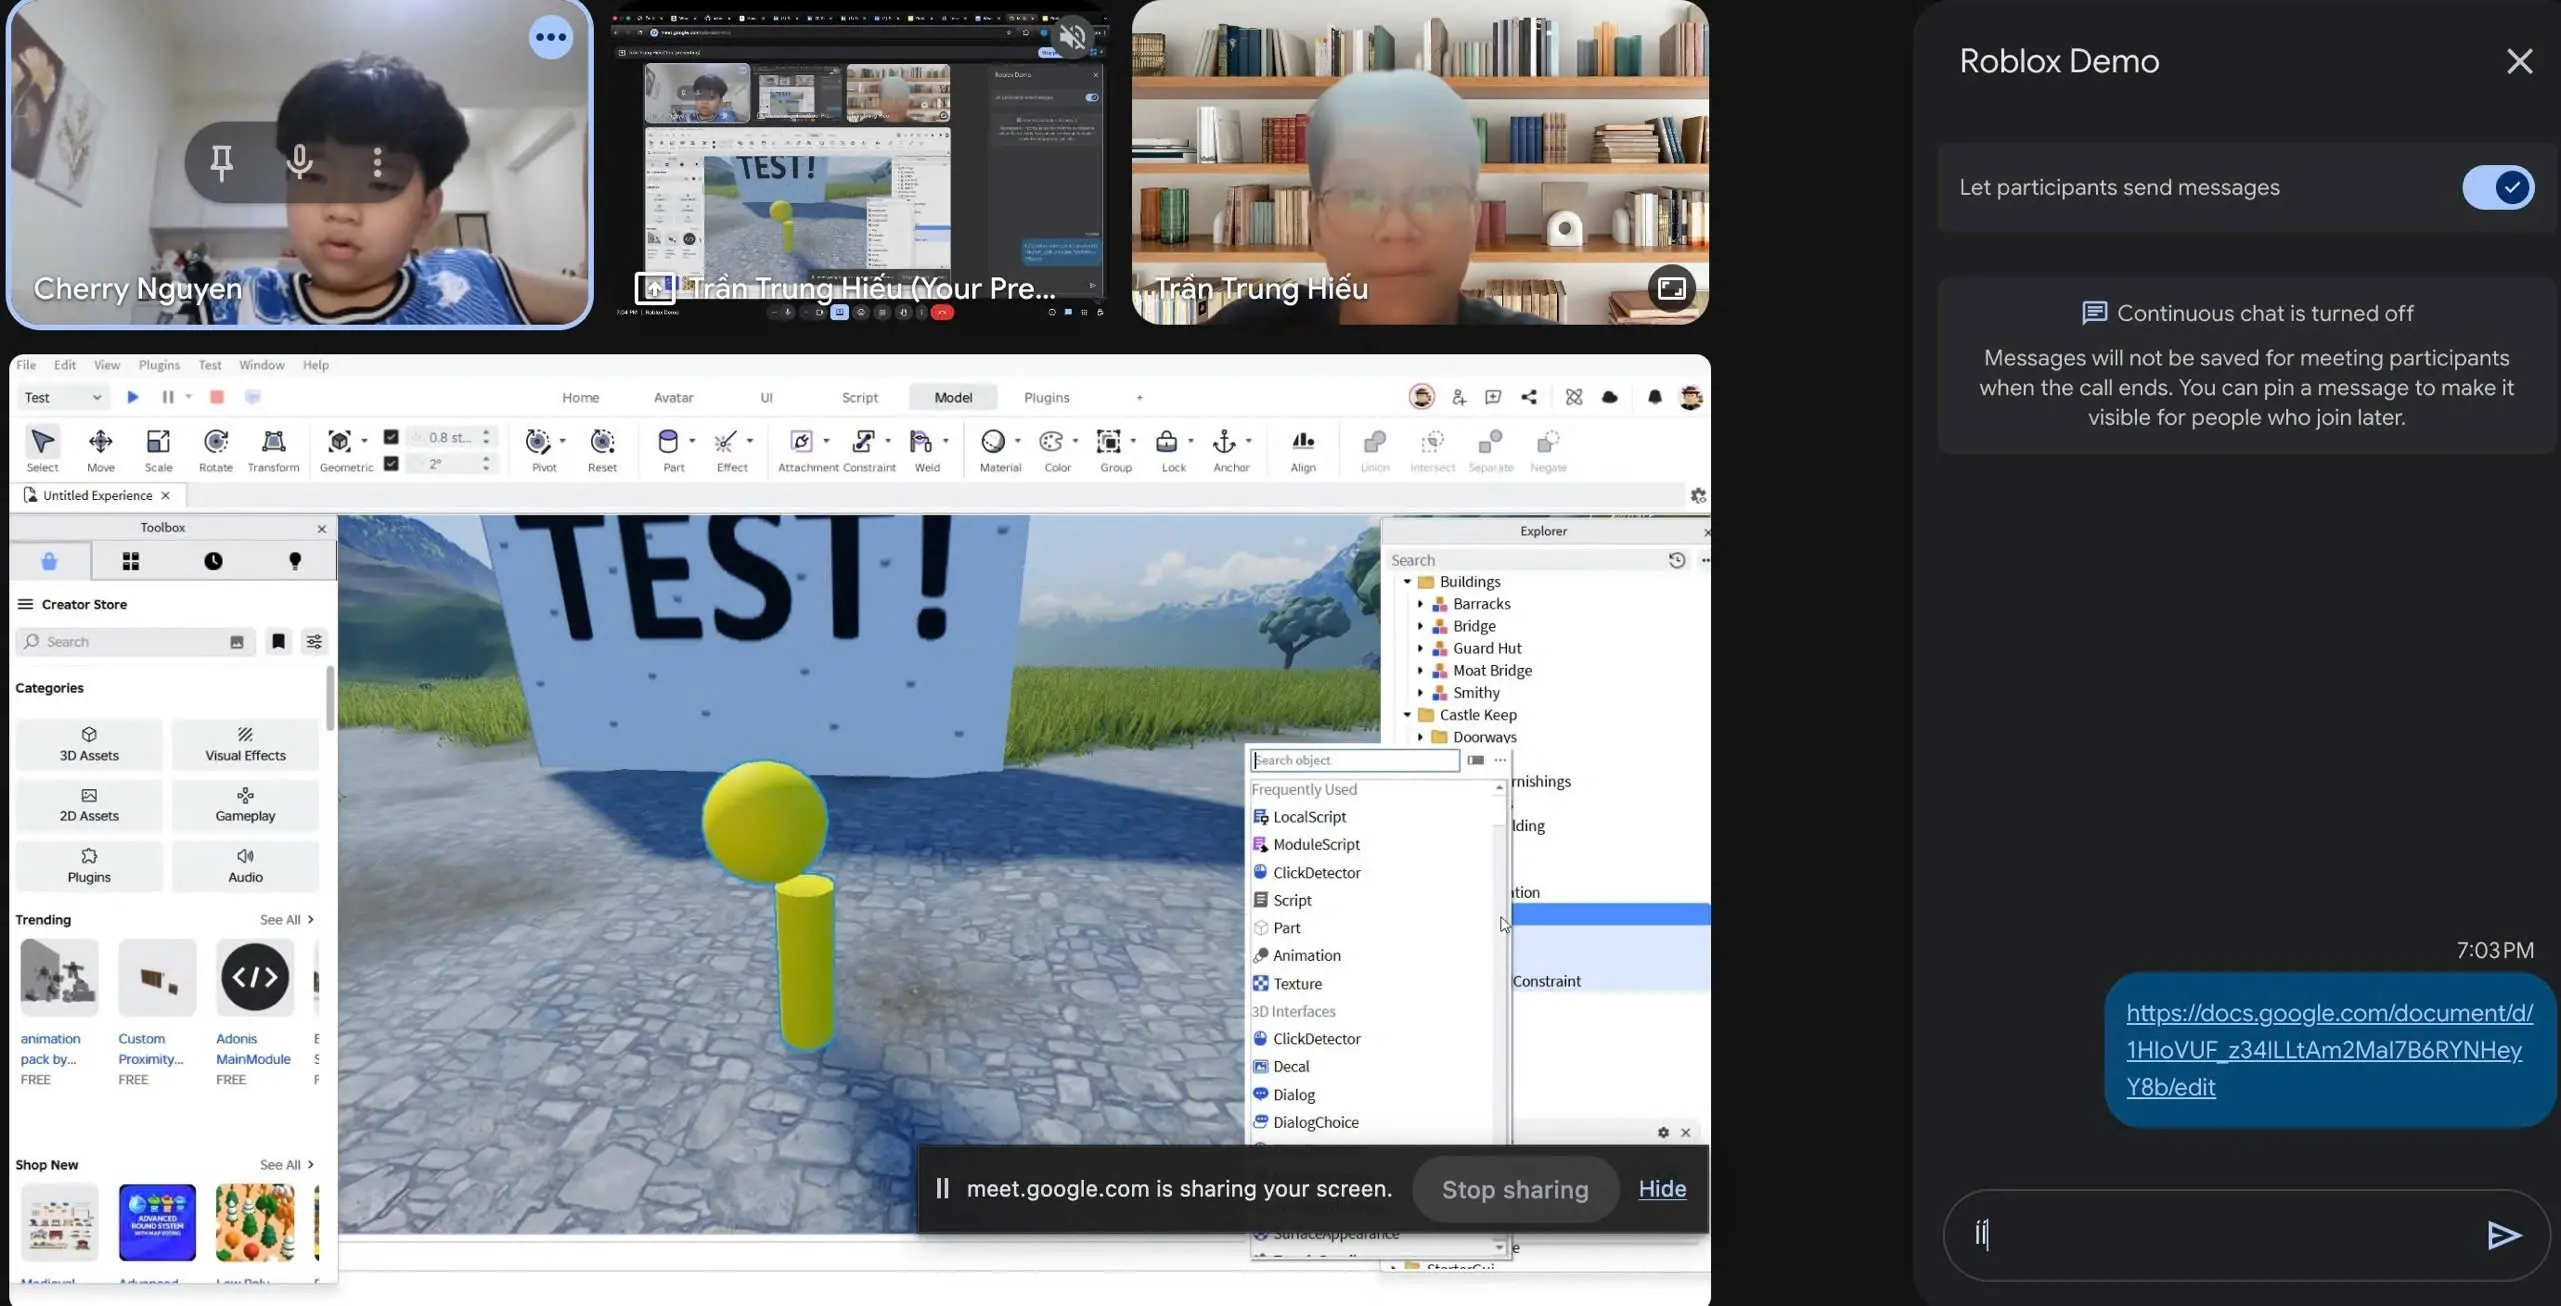Open Toolbox Inventory grid tab

pyautogui.click(x=131, y=561)
